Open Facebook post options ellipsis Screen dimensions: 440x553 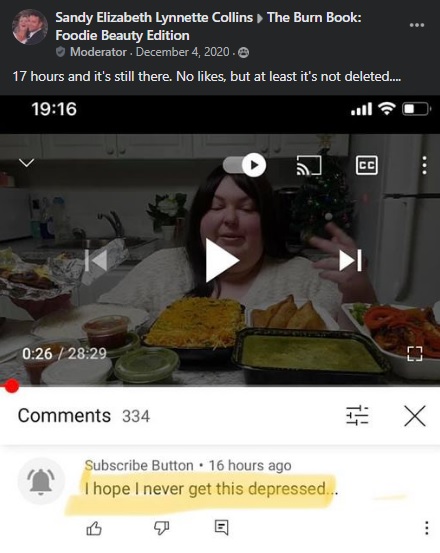pos(417,25)
